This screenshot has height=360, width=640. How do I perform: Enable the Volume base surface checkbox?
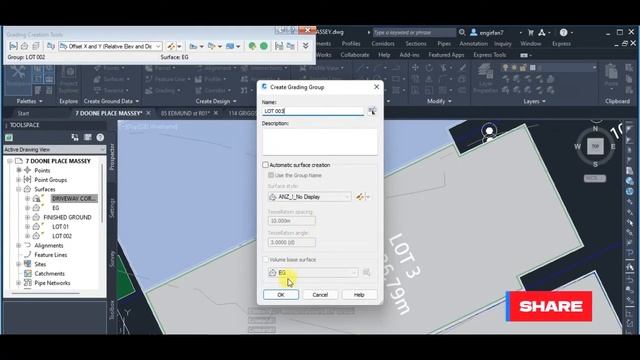coord(265,260)
